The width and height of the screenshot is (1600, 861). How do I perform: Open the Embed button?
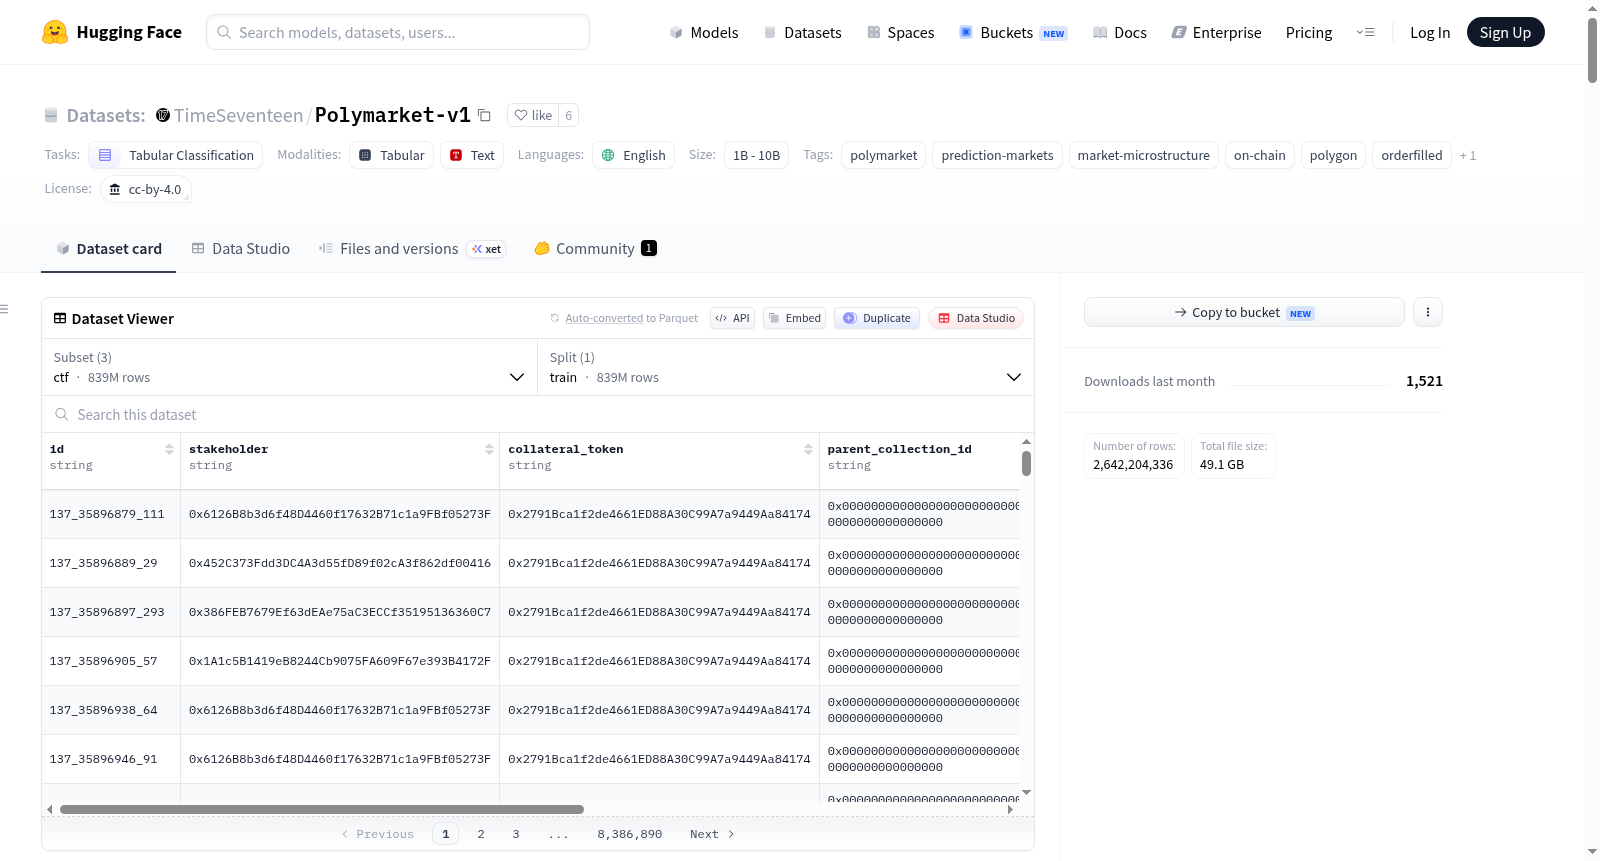click(x=794, y=318)
